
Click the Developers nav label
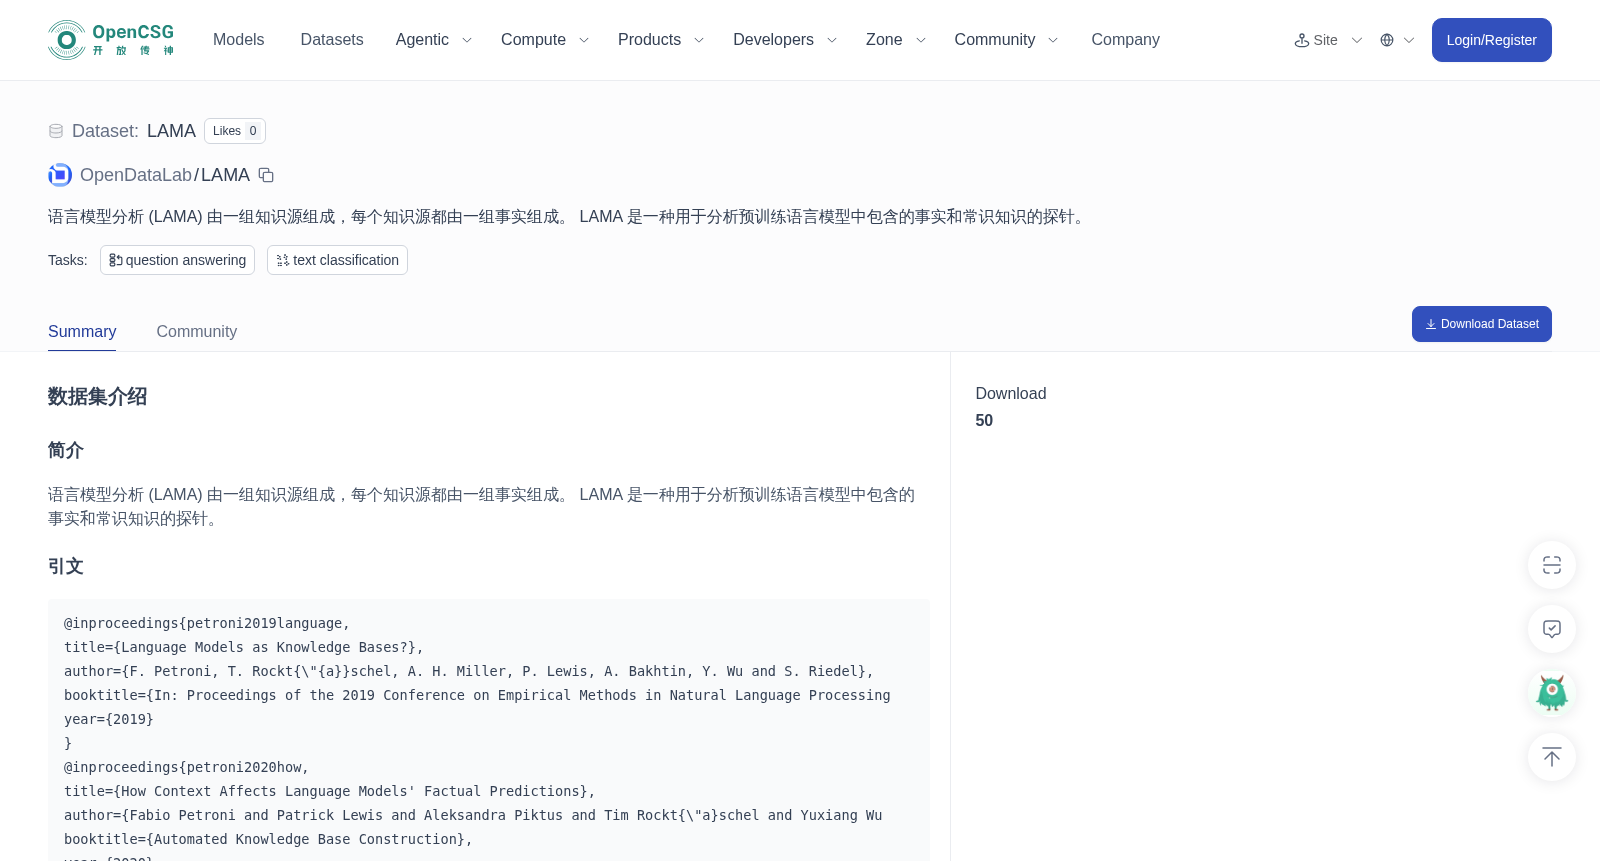click(x=773, y=40)
